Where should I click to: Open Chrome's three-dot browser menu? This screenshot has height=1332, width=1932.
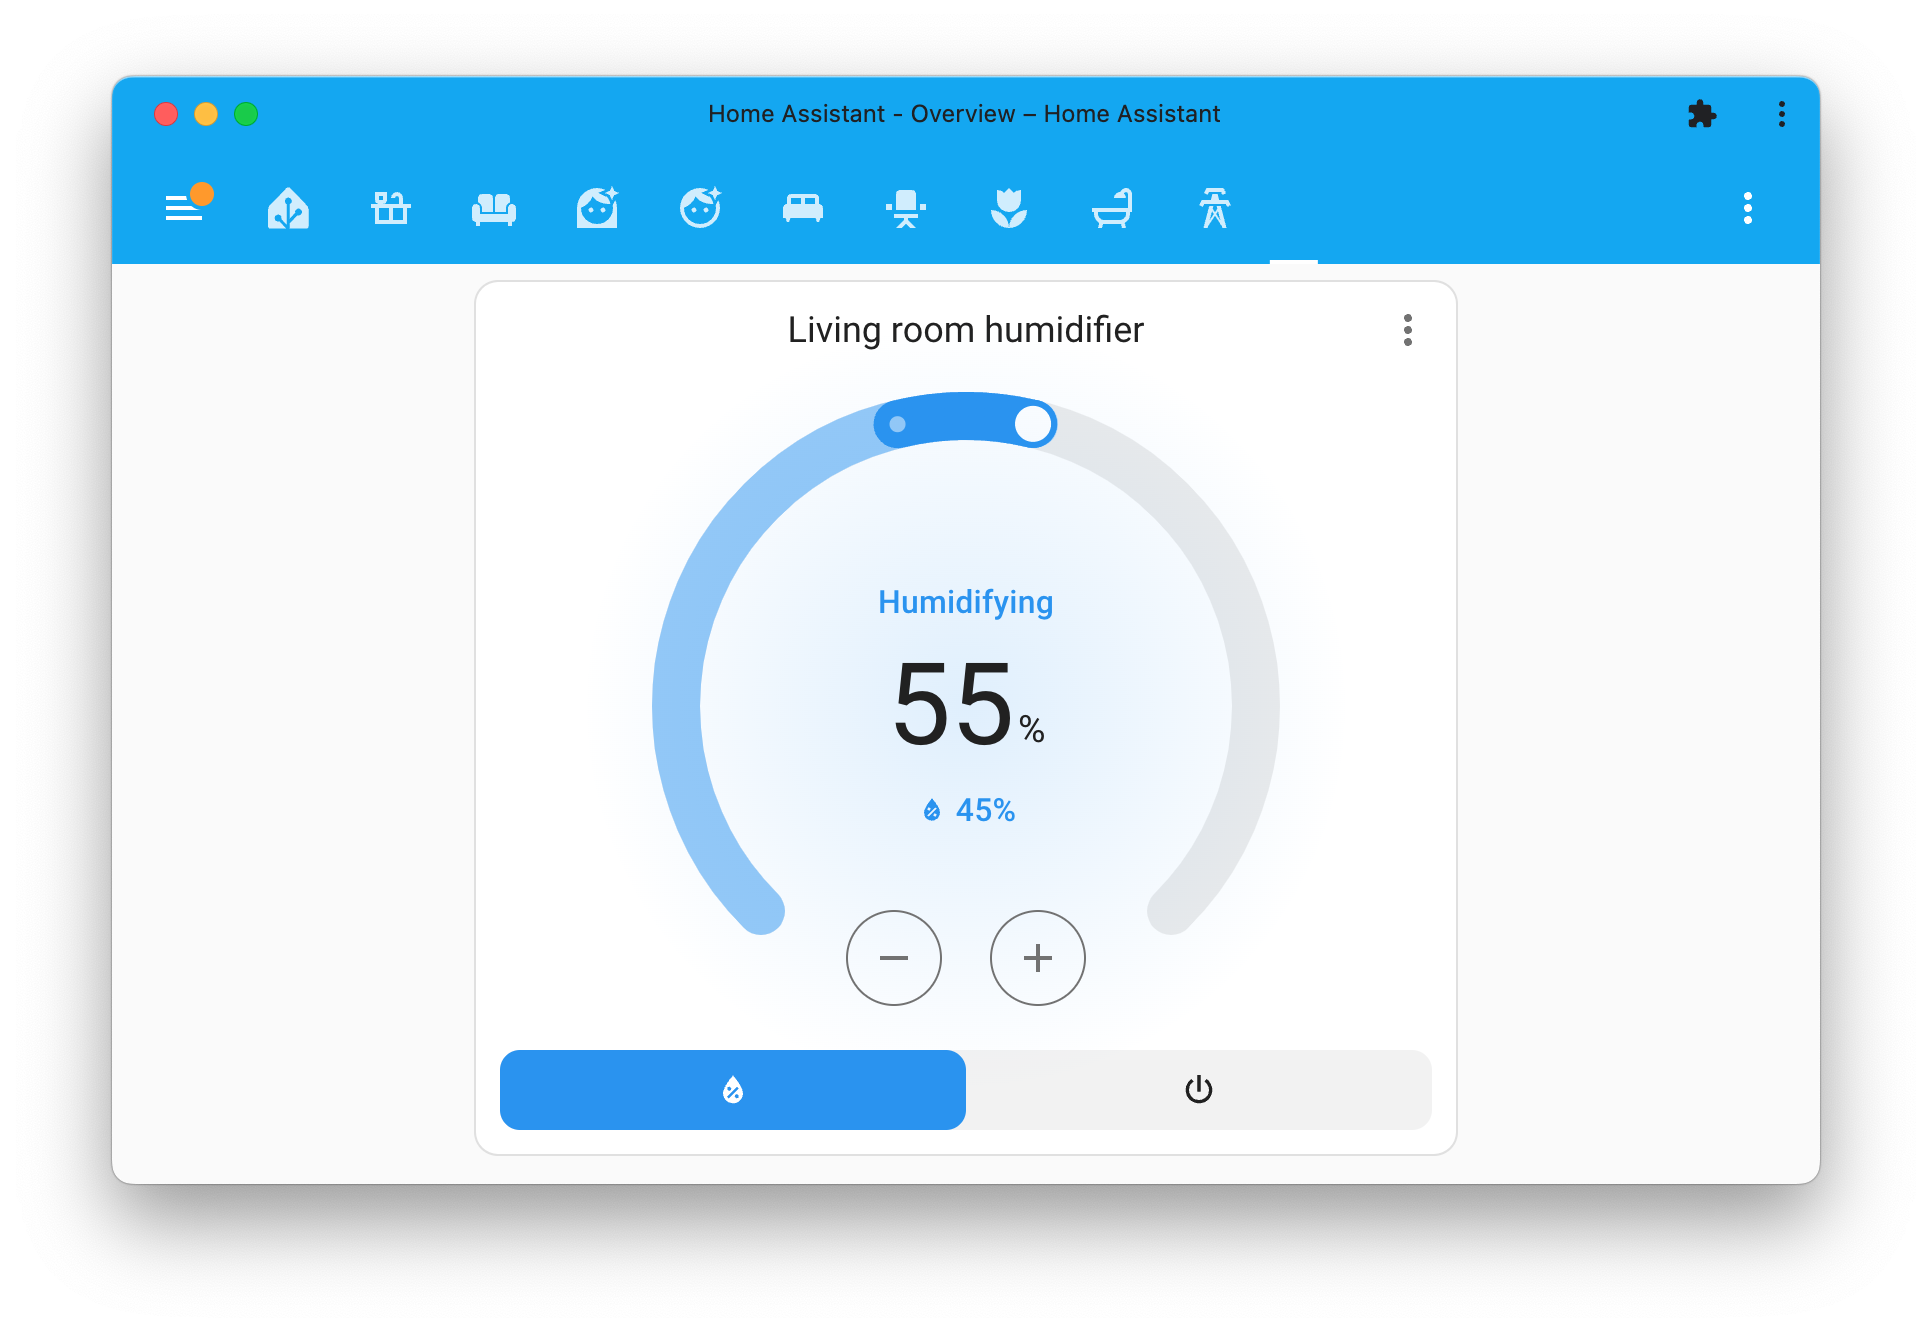pos(1781,114)
